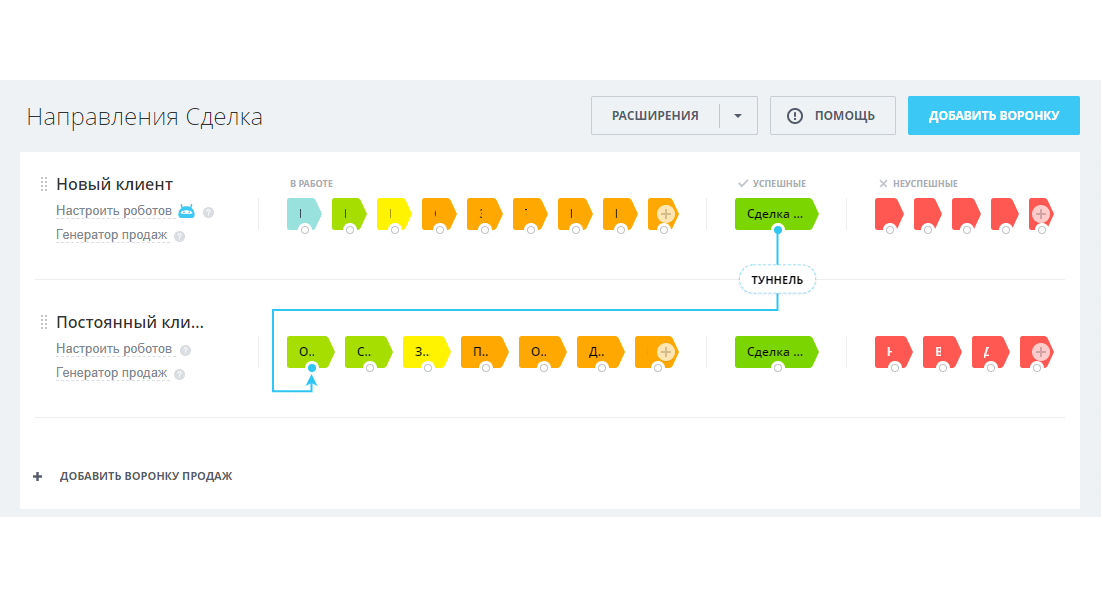The height and width of the screenshot is (600, 1103).
Task: Click the drag handle beside Постоянный клиент funnel
Action: [x=44, y=322]
